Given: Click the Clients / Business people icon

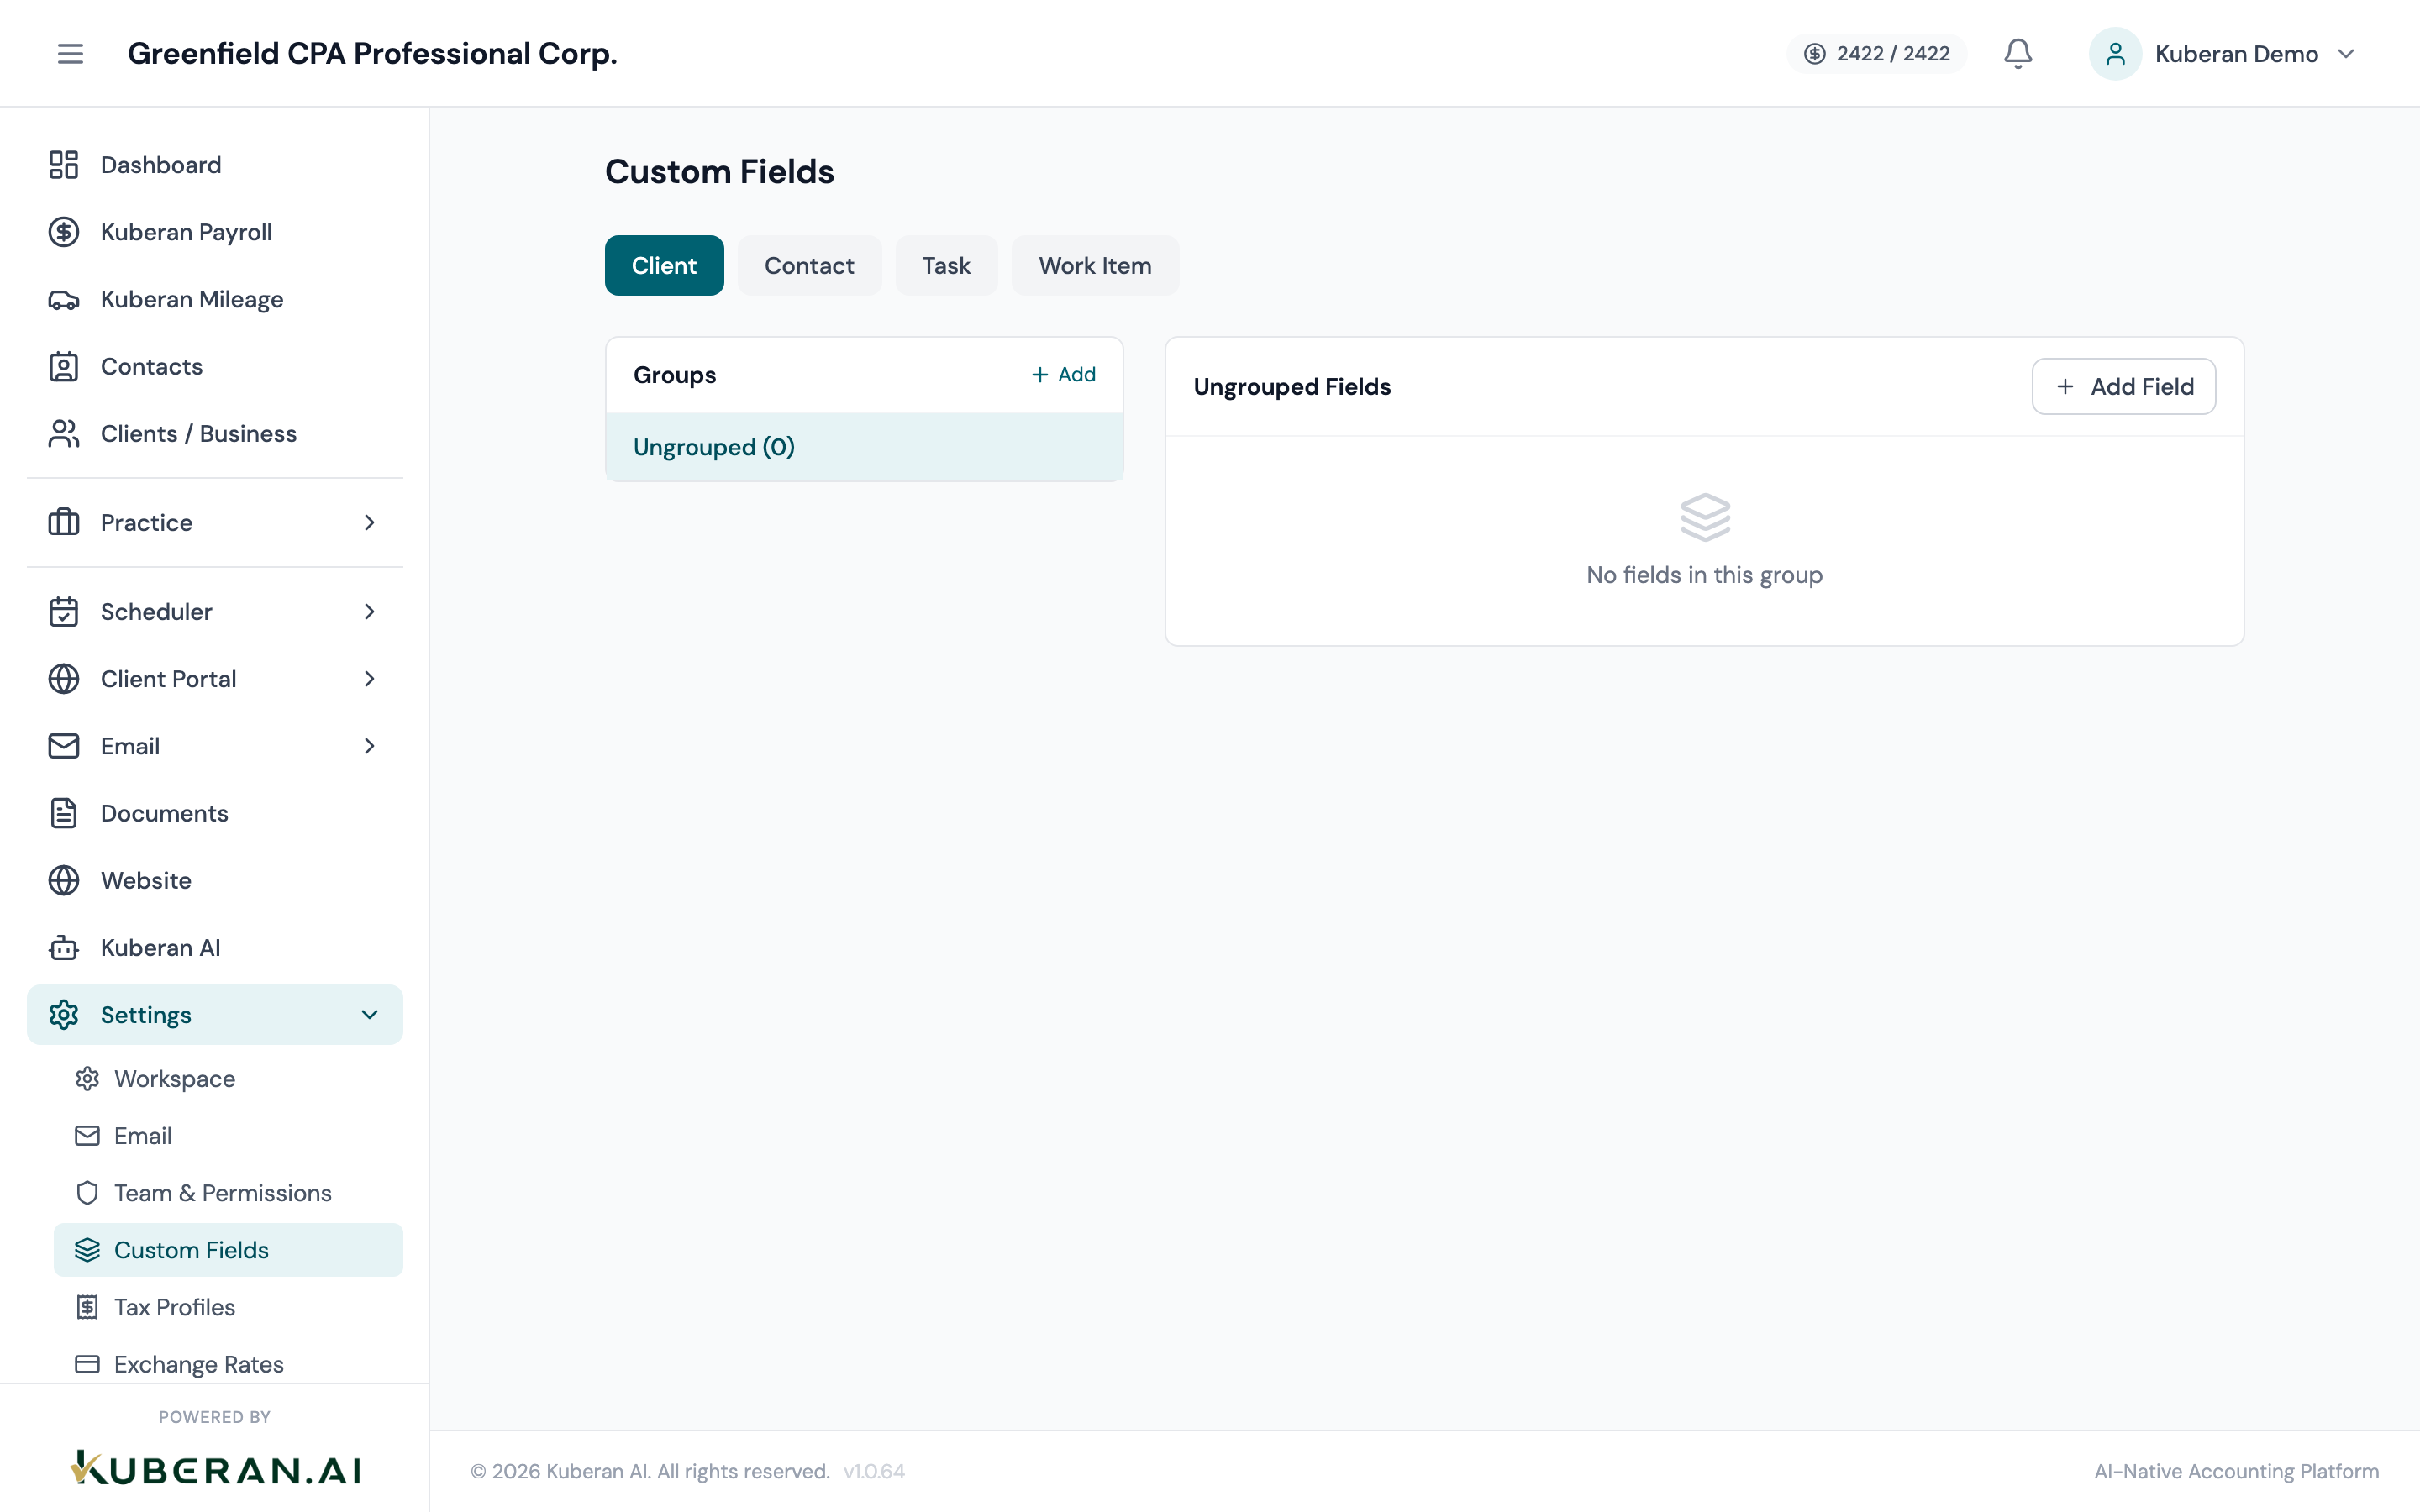Looking at the screenshot, I should pyautogui.click(x=64, y=434).
